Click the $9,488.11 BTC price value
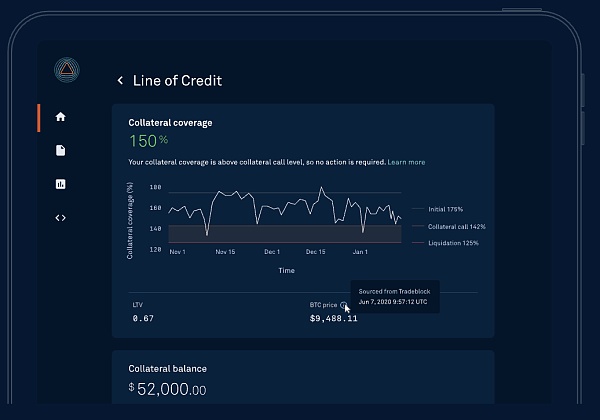The width and height of the screenshot is (600, 420). tap(334, 319)
